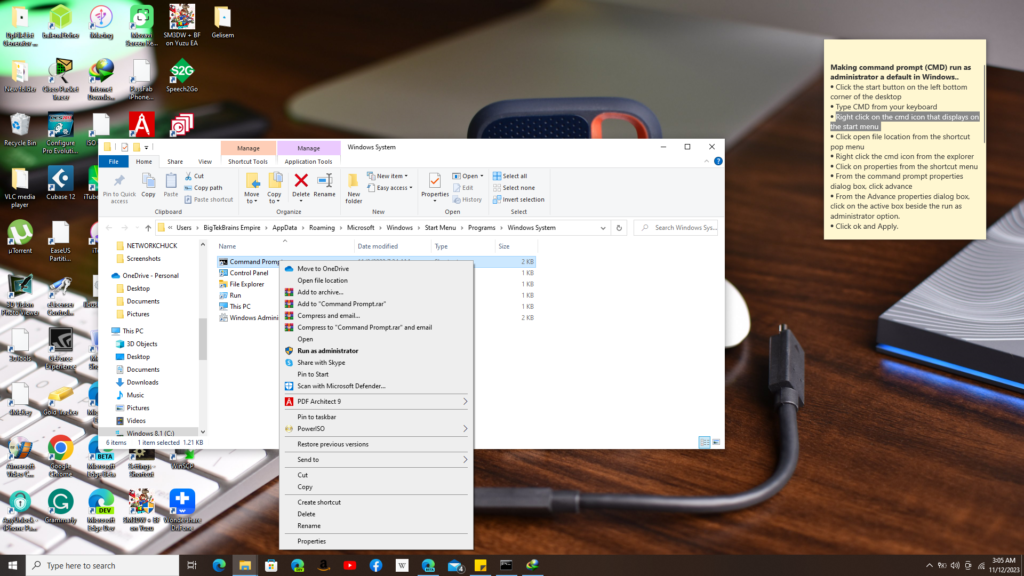Click the Windows Start button

pyautogui.click(x=12, y=566)
